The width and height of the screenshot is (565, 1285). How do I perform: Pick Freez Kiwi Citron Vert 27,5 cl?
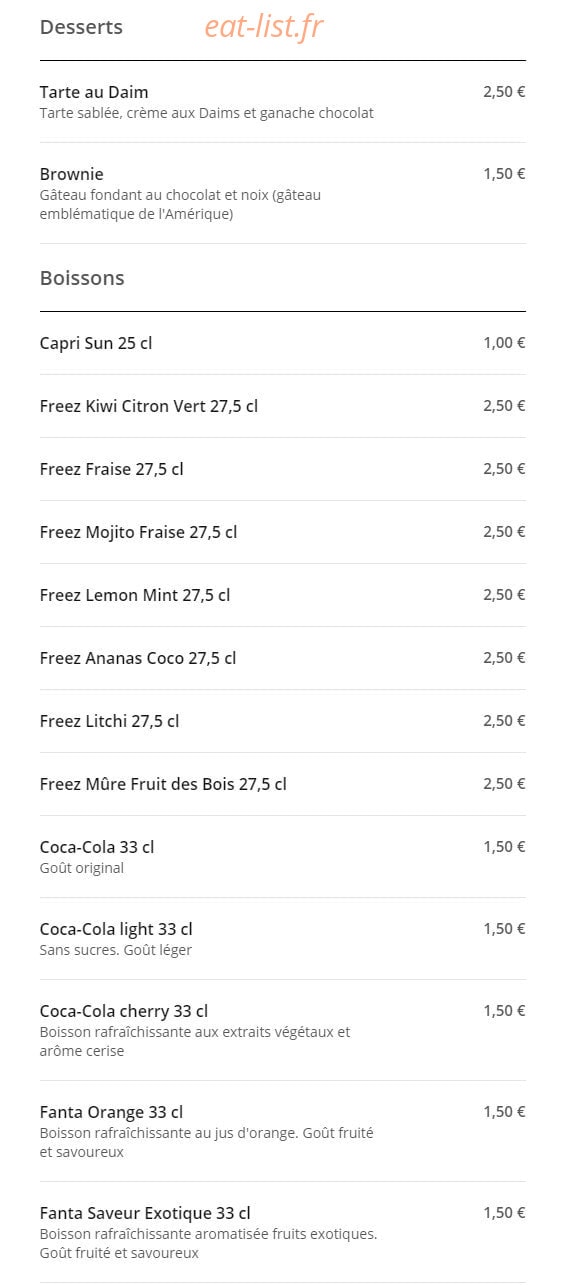(282, 406)
